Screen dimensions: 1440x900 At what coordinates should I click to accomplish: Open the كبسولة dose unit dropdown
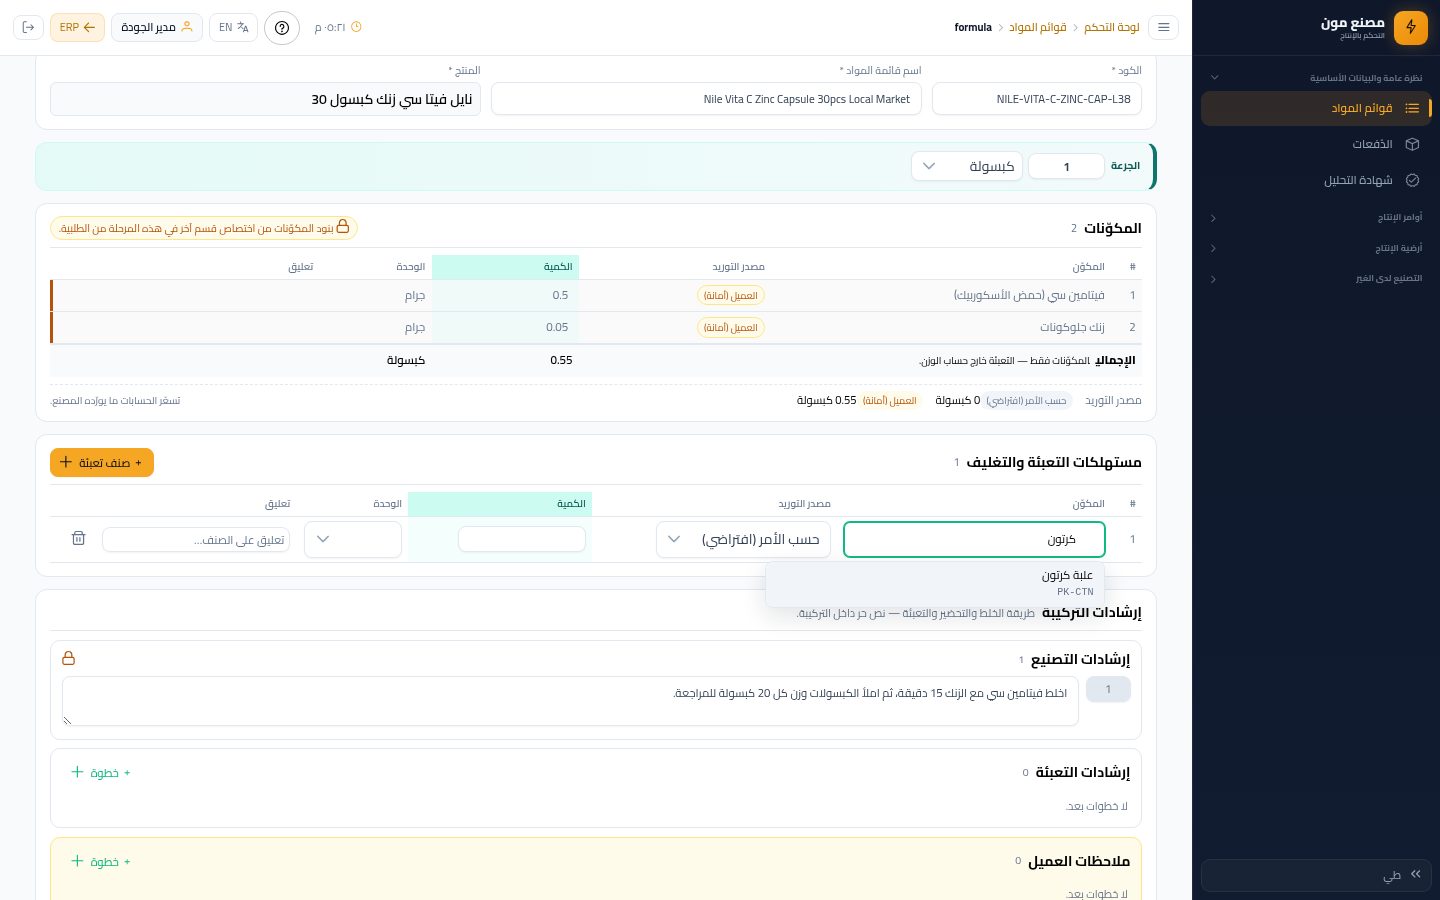tap(966, 166)
